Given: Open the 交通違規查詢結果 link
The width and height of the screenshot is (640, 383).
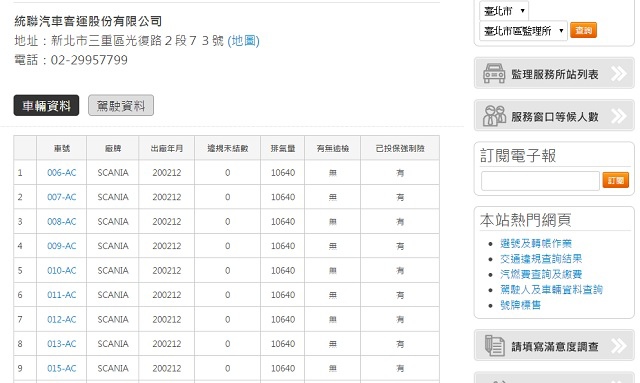Looking at the screenshot, I should click(541, 259).
